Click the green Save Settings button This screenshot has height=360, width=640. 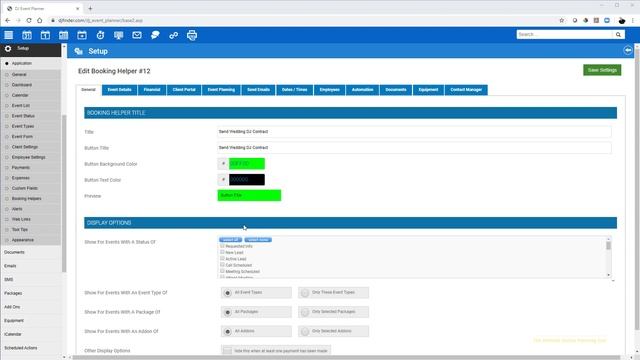tap(602, 70)
